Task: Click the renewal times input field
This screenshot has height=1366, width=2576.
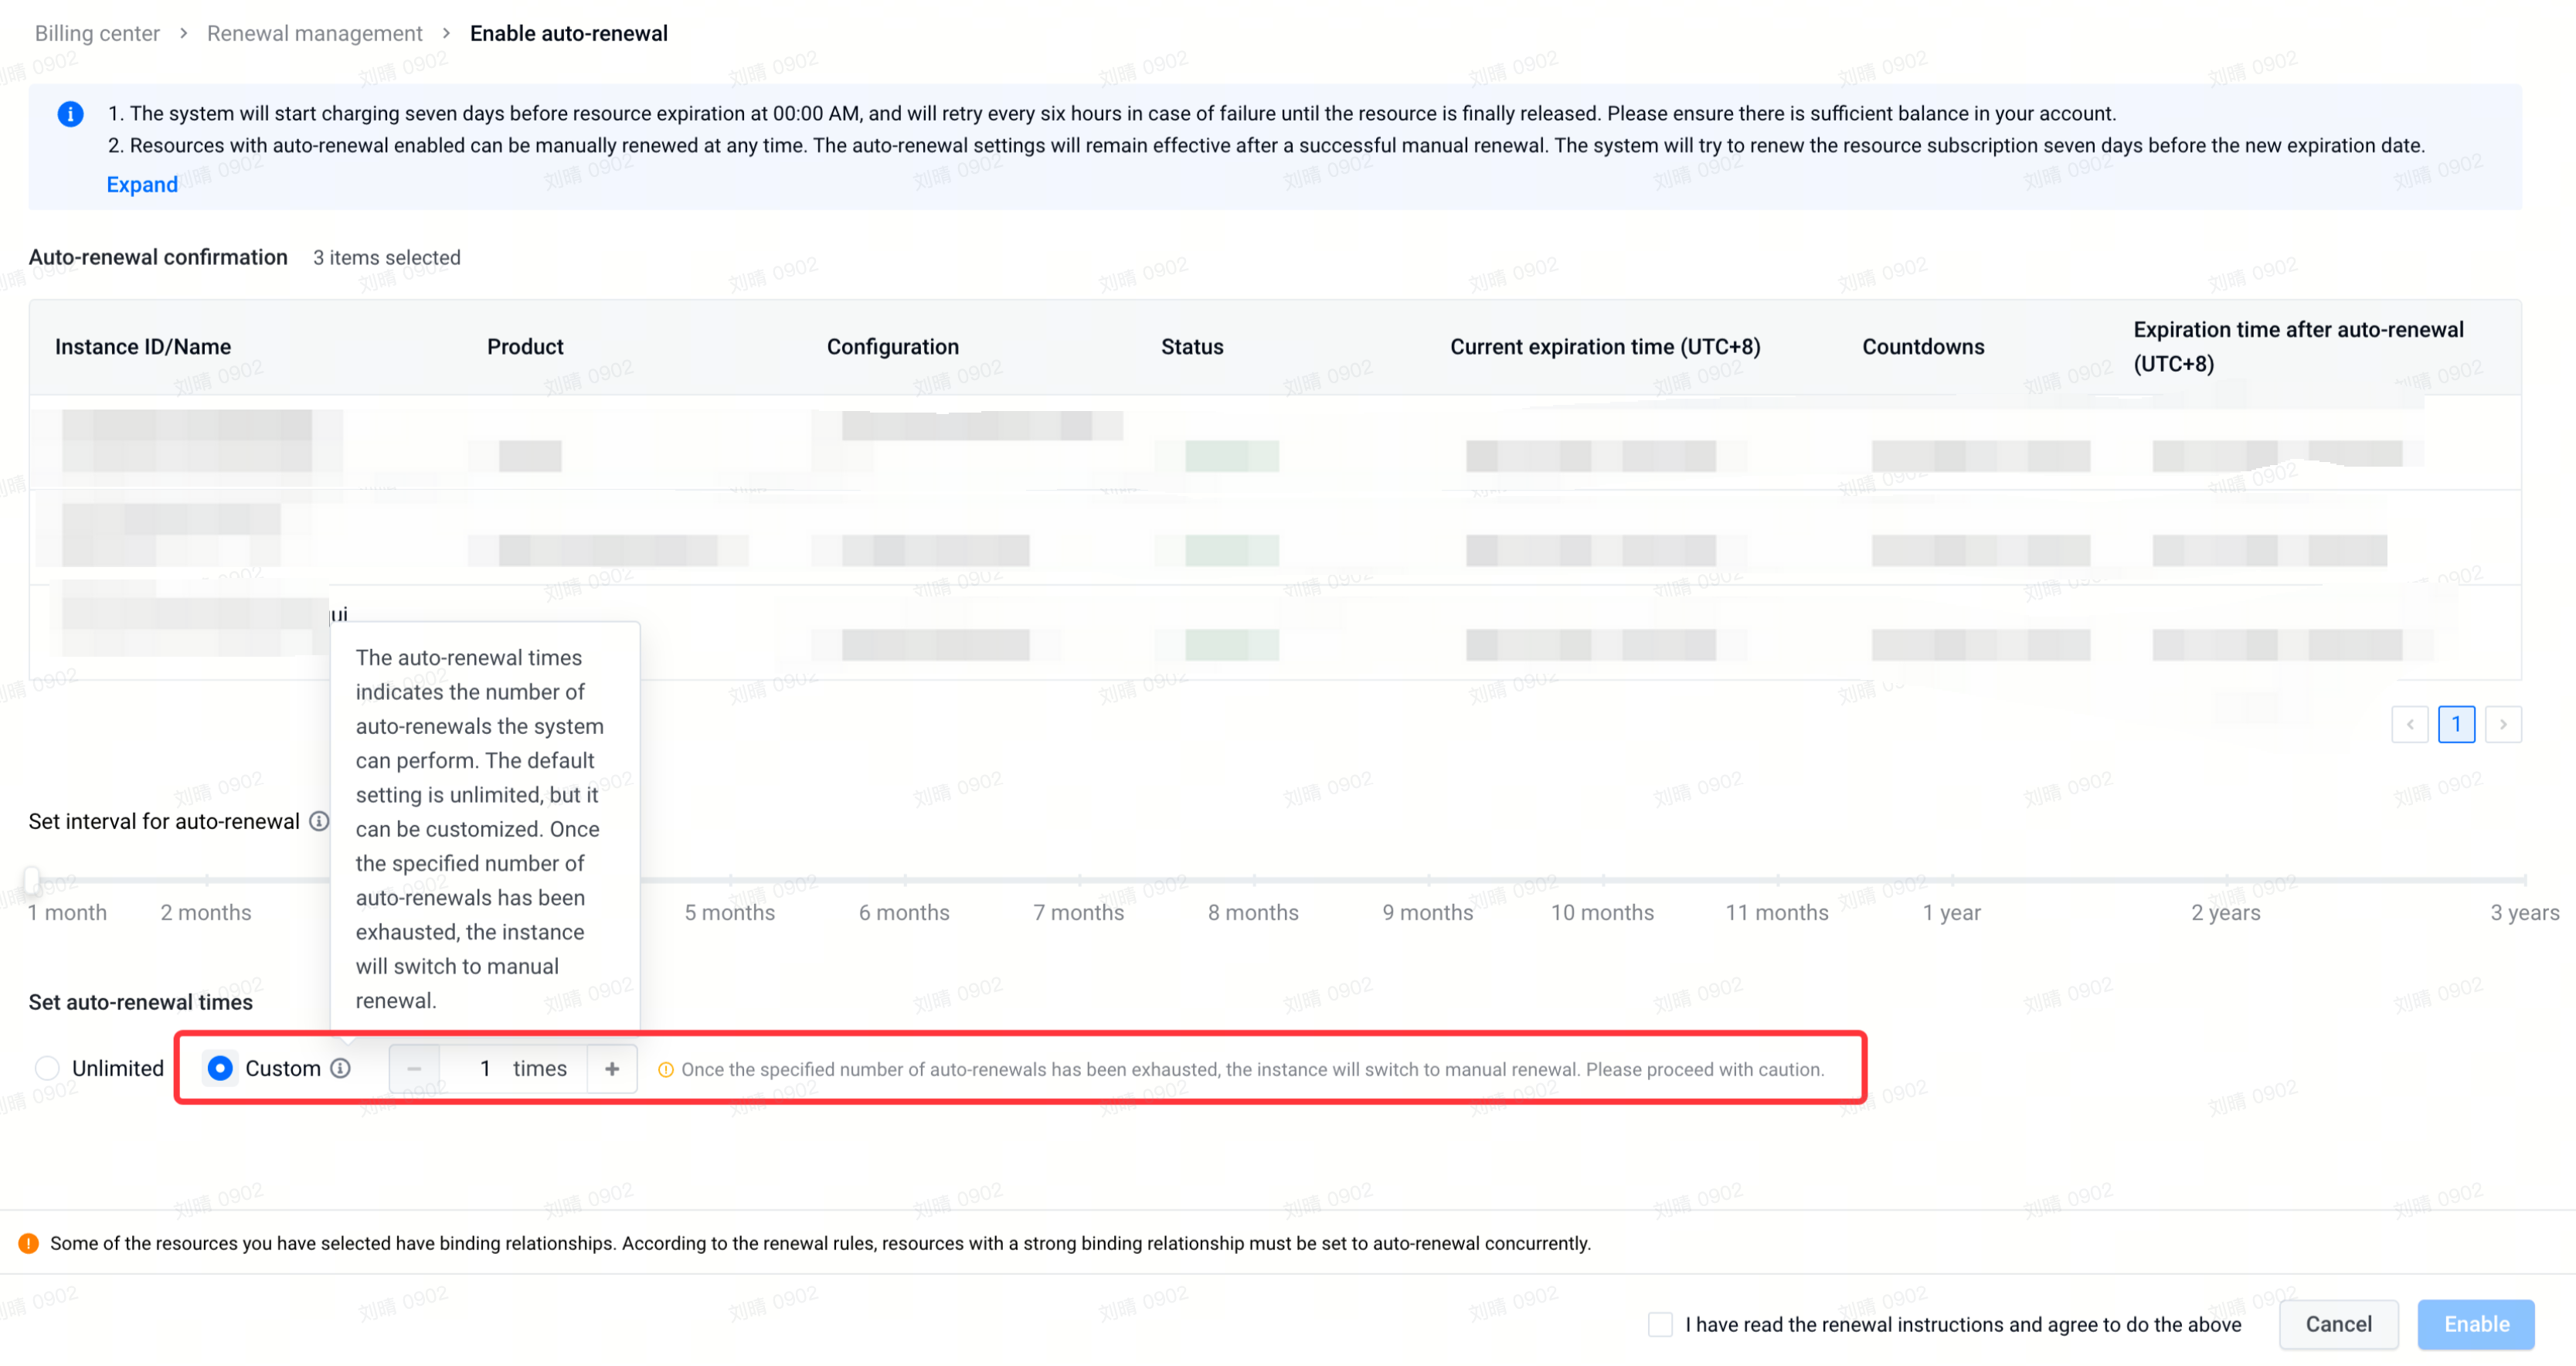Action: click(513, 1068)
